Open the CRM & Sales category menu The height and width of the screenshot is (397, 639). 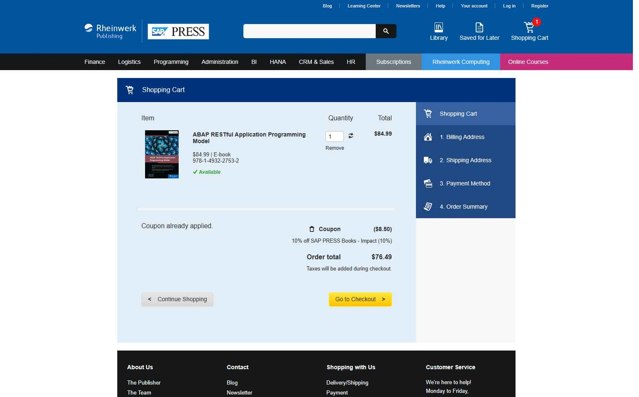[x=316, y=62]
